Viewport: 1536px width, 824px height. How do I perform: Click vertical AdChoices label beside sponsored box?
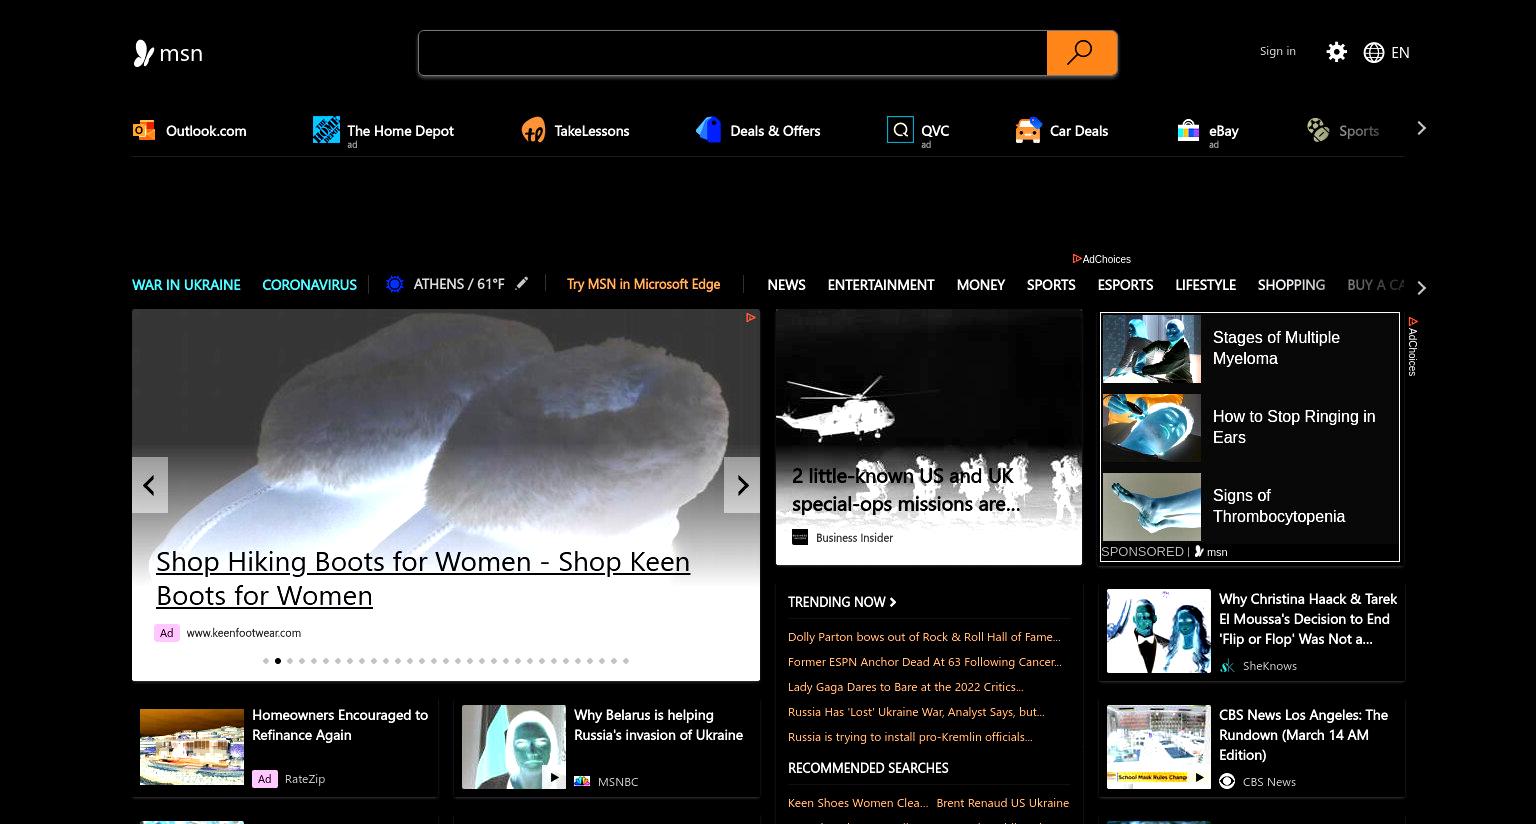click(x=1412, y=347)
